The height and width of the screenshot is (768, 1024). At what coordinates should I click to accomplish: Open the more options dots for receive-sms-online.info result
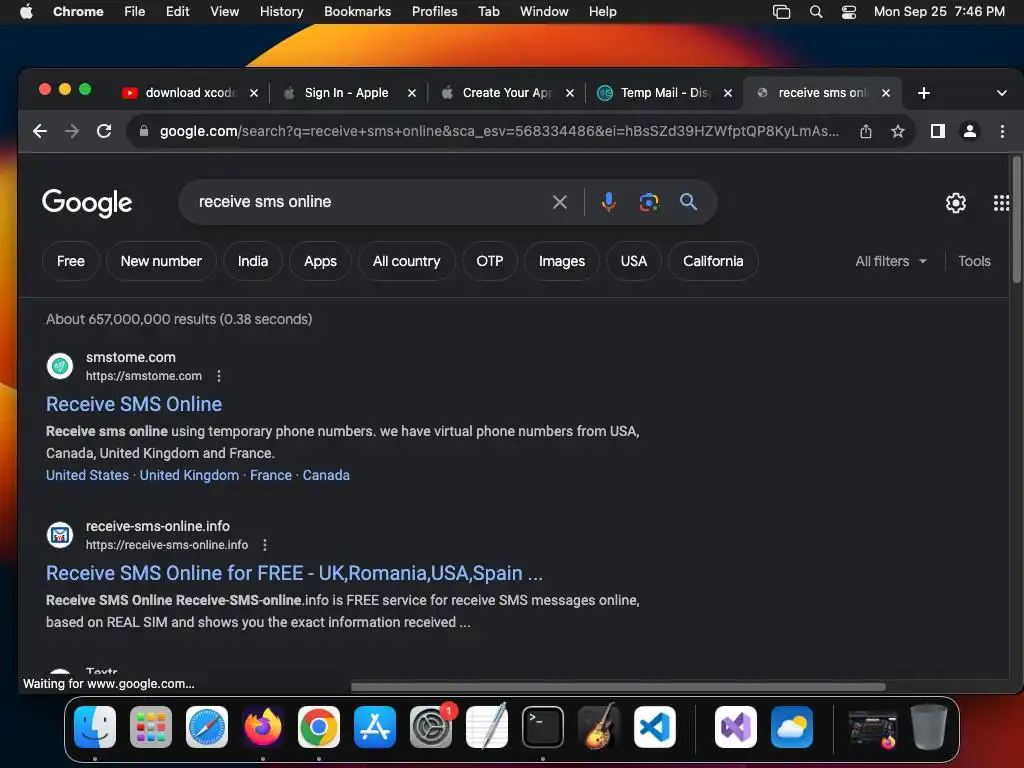264,545
